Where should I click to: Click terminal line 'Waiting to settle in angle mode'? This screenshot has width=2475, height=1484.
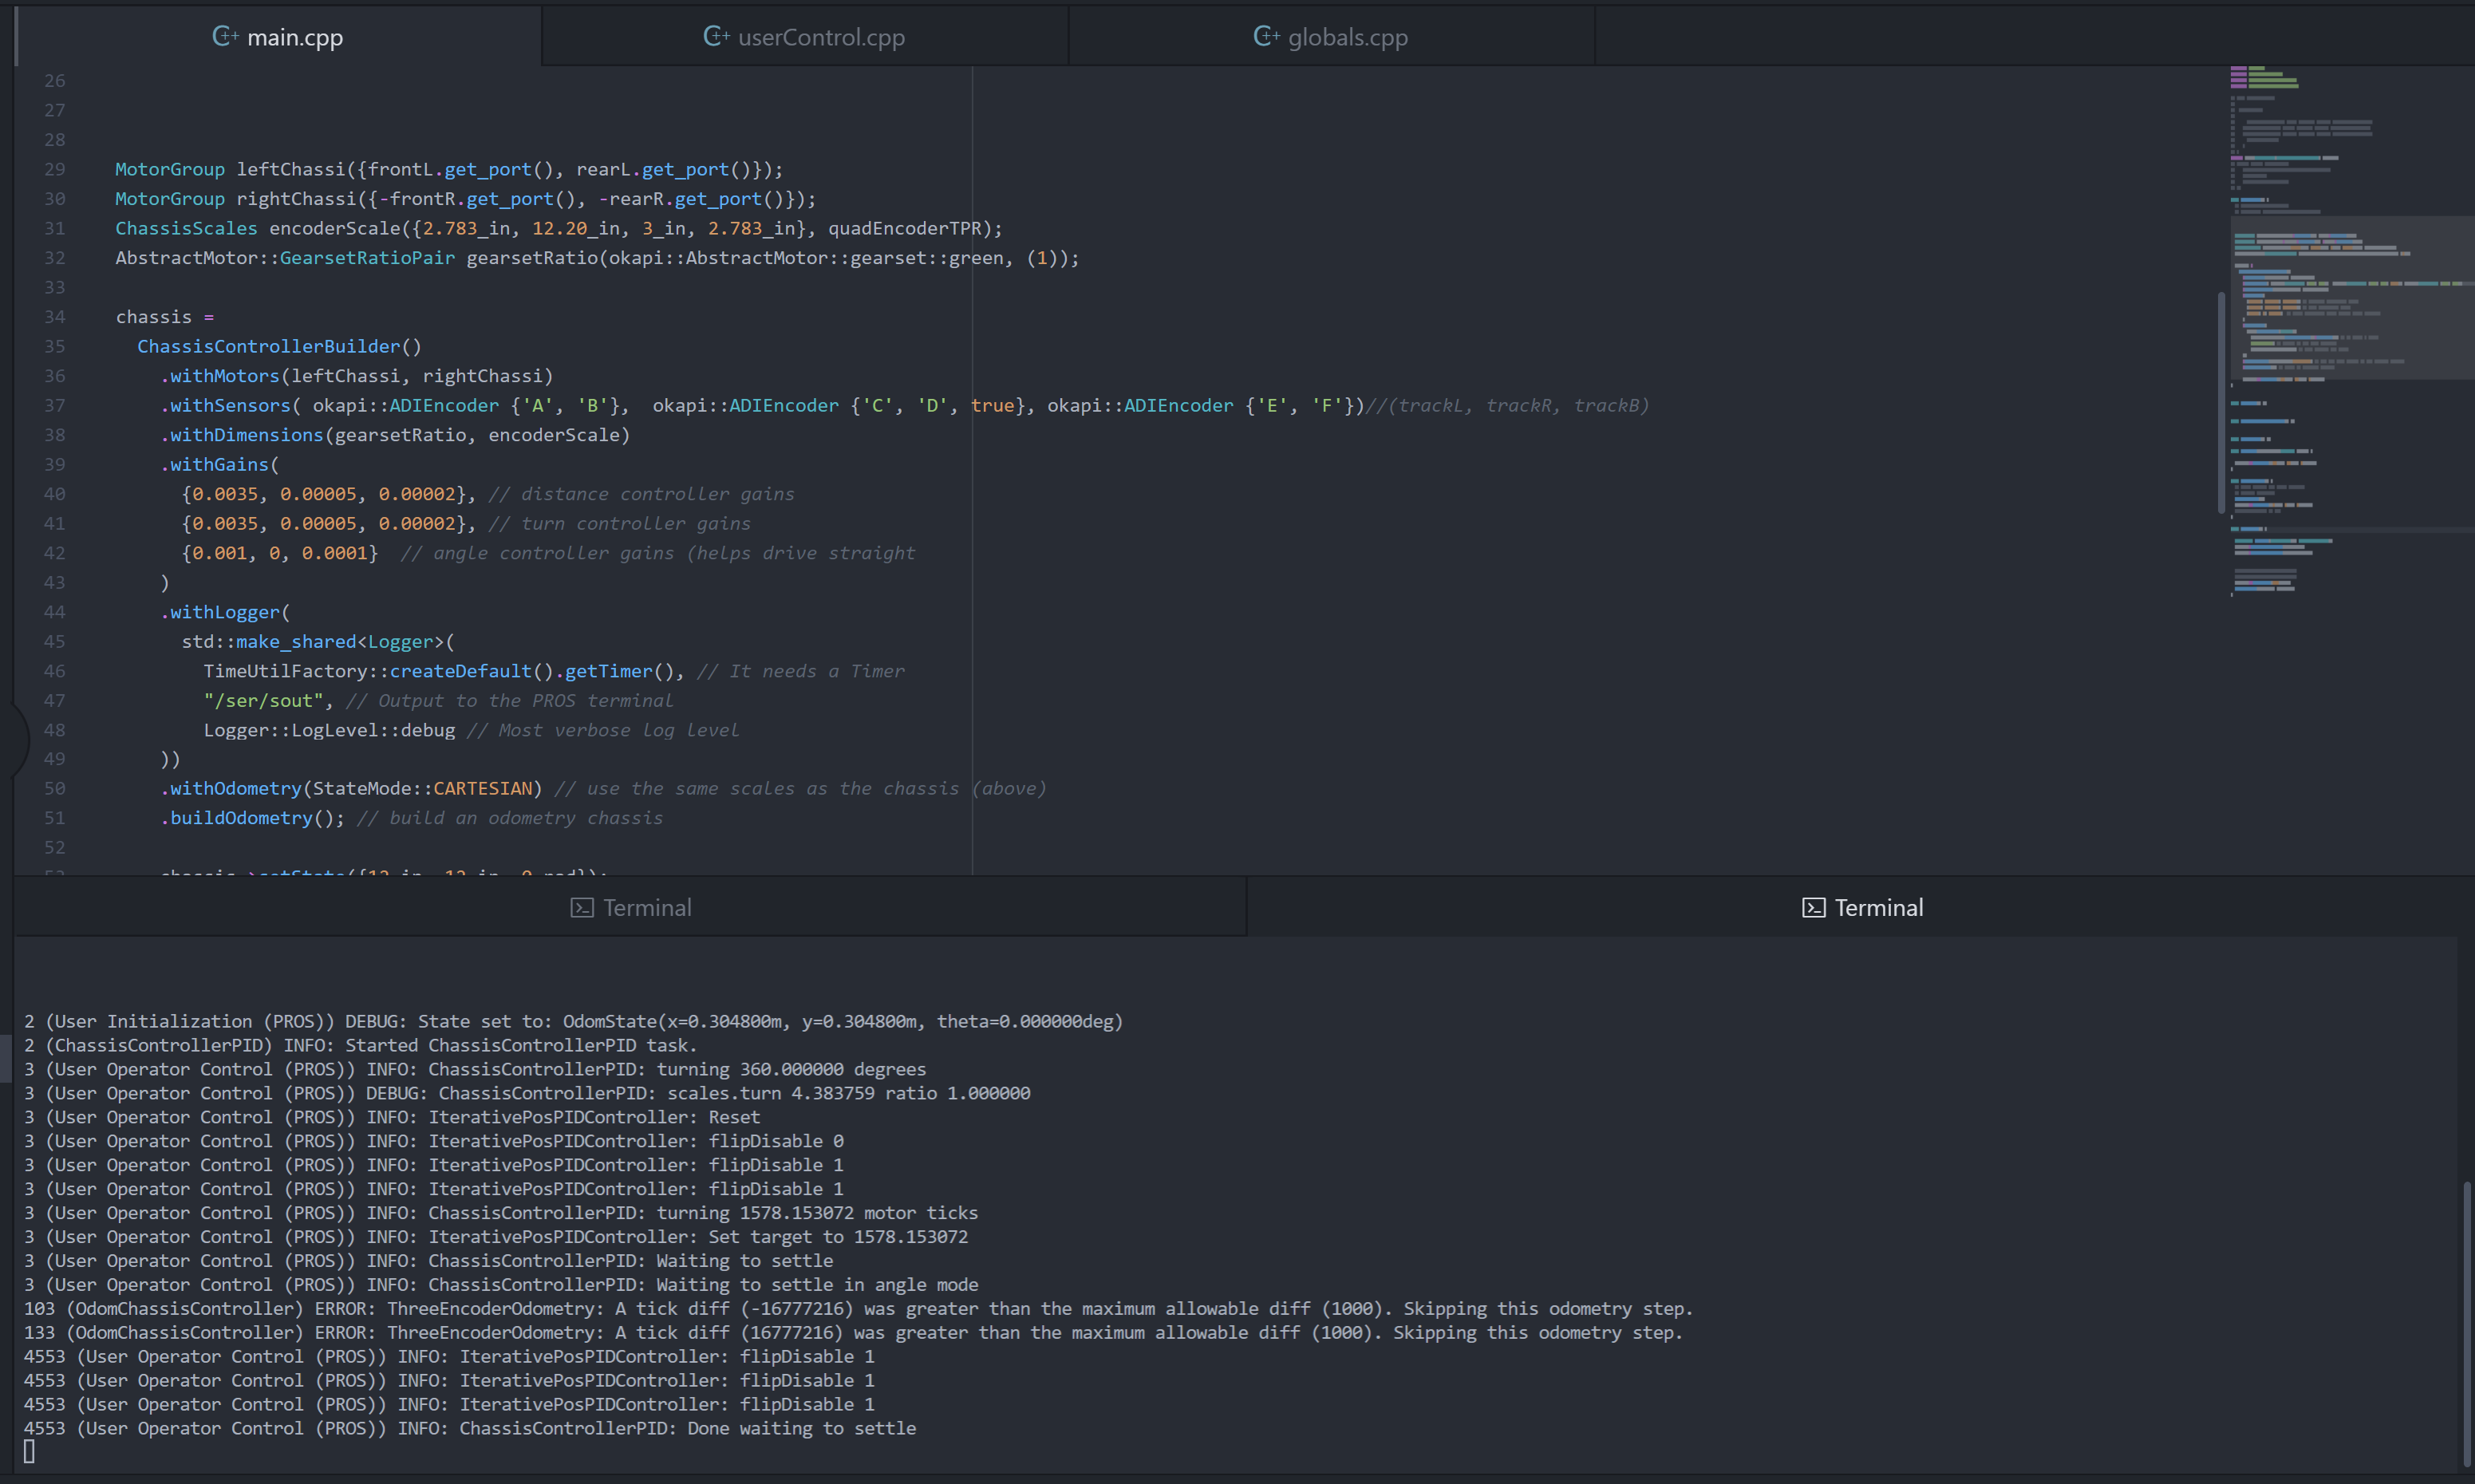click(x=501, y=1285)
